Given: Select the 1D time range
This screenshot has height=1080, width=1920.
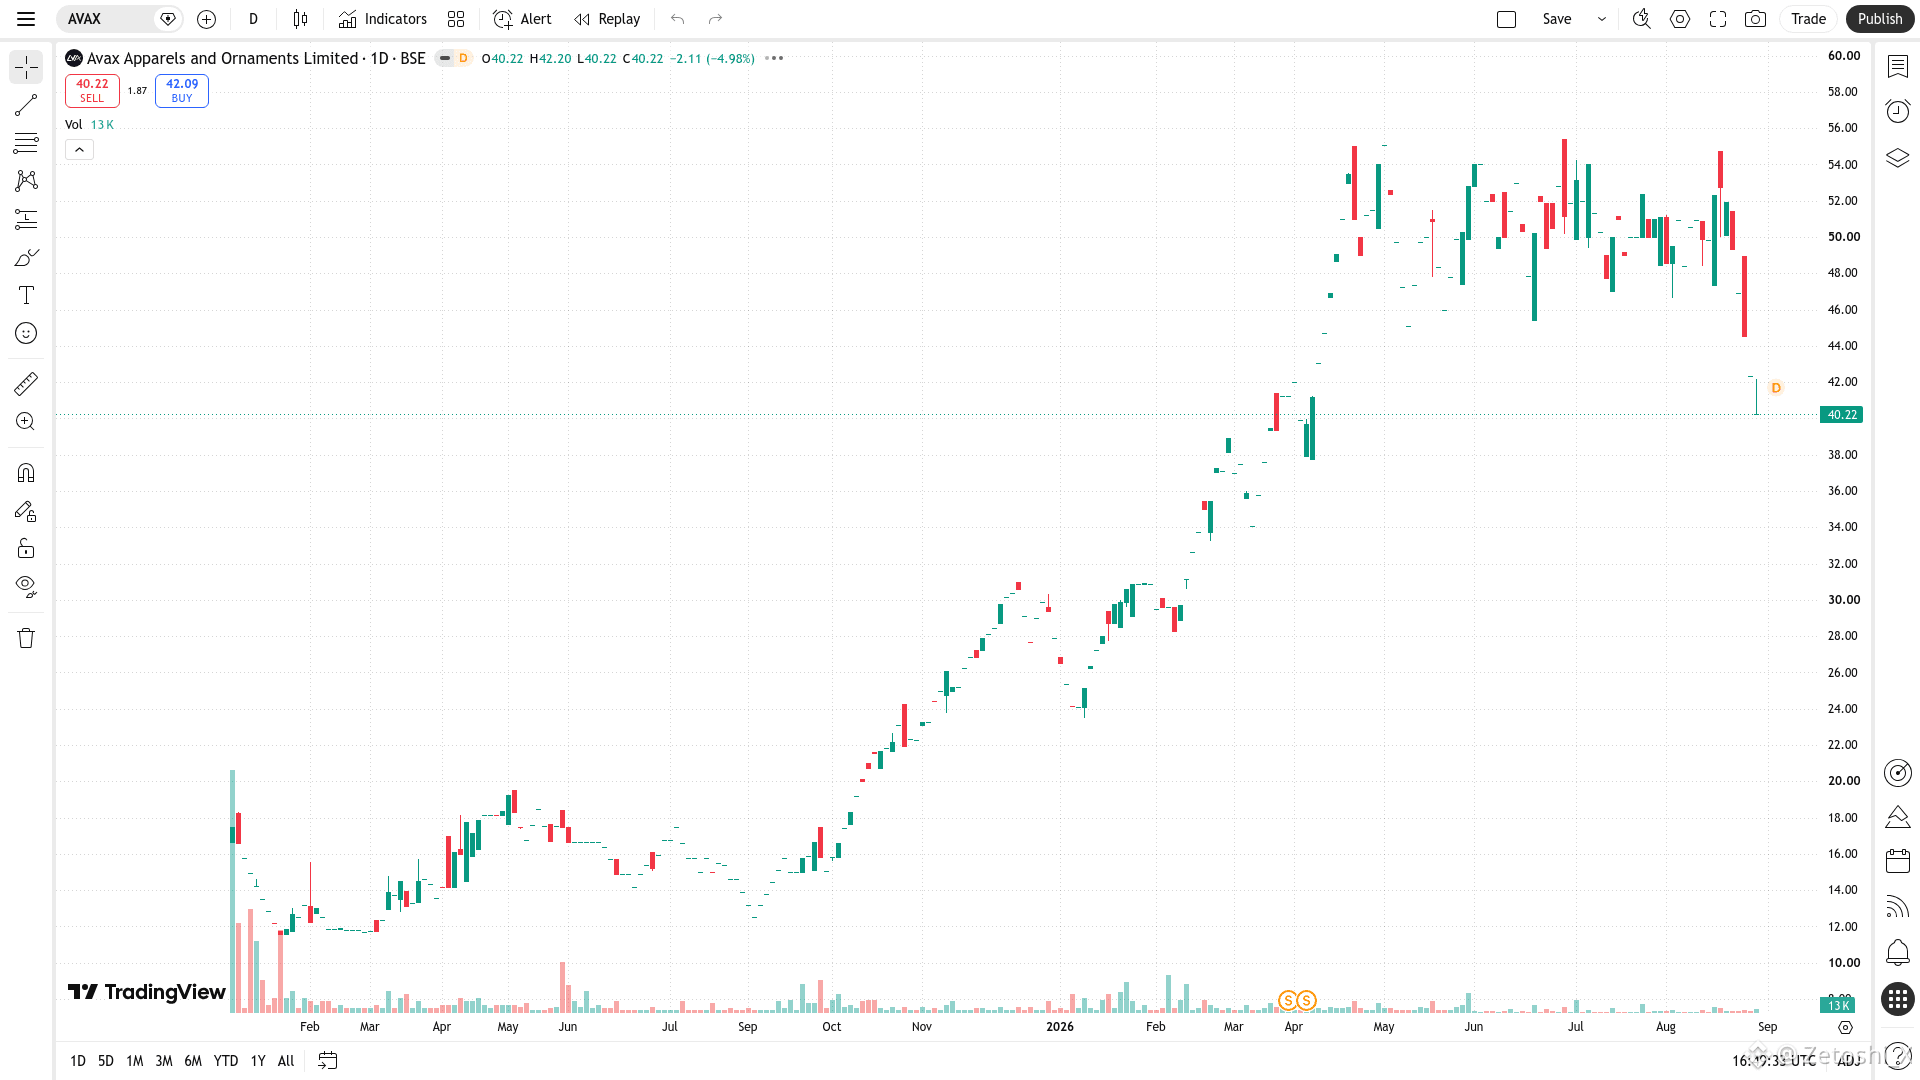Looking at the screenshot, I should click(78, 1061).
